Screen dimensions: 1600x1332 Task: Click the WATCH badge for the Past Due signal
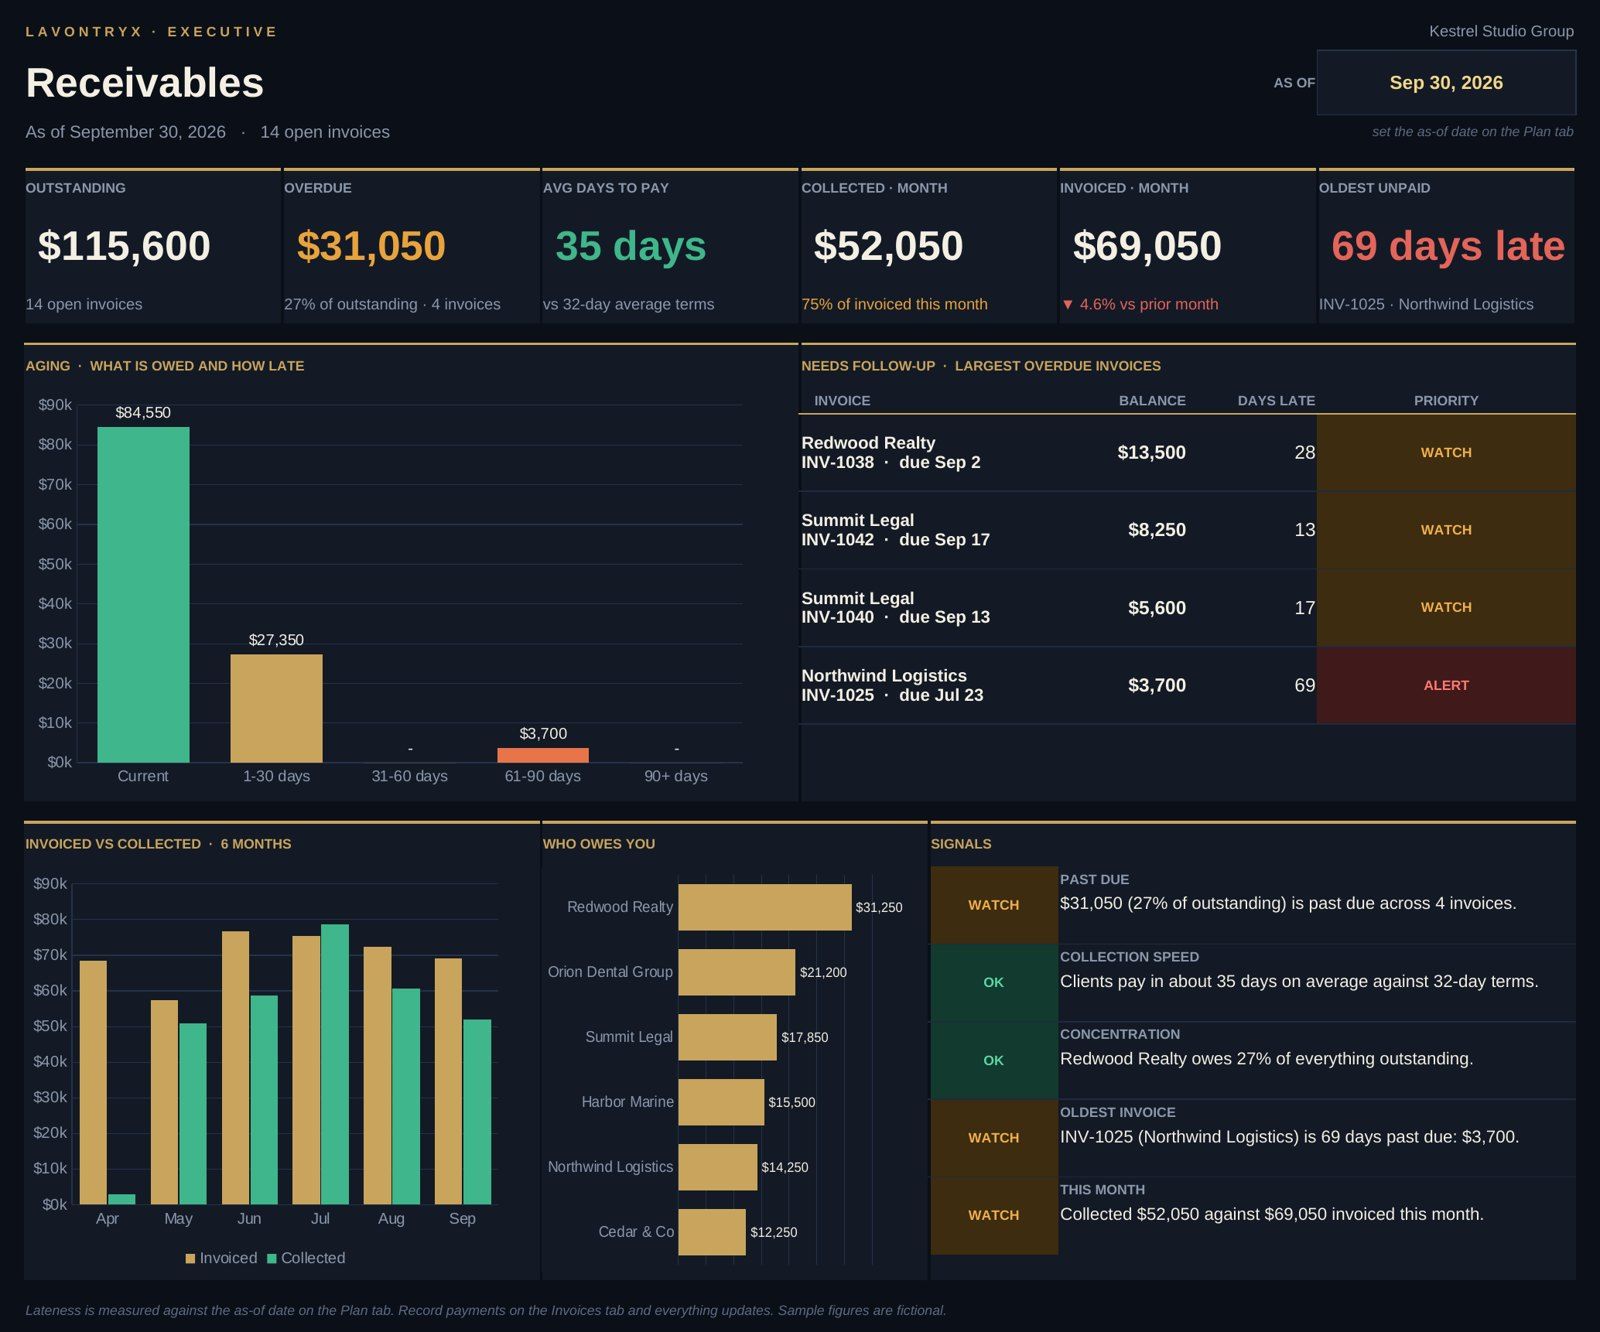[994, 905]
